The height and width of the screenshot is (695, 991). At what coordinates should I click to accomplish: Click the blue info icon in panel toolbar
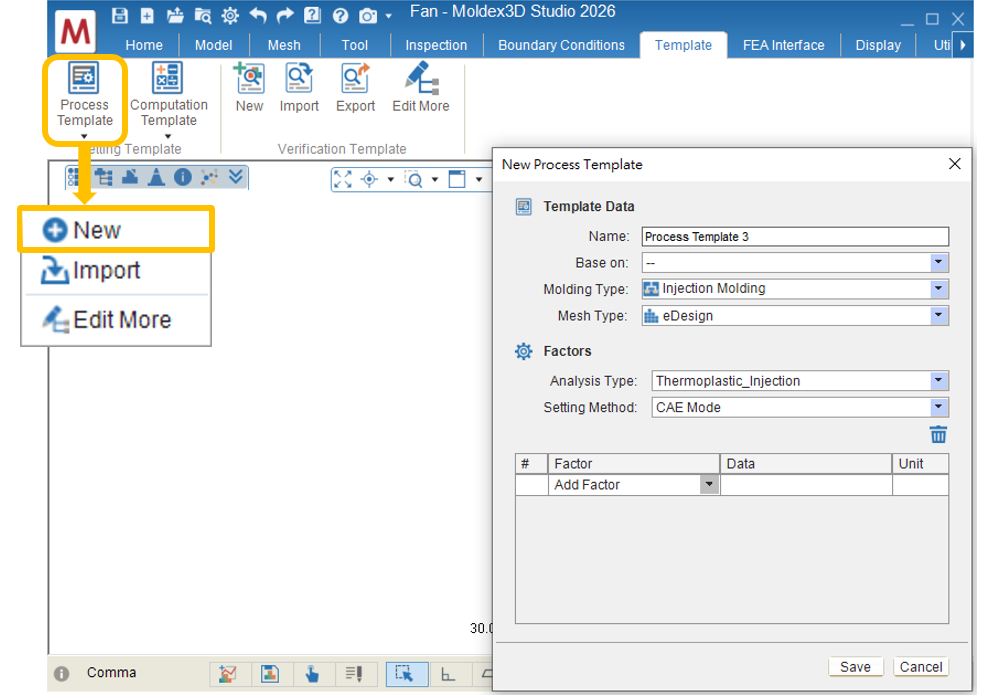click(183, 178)
